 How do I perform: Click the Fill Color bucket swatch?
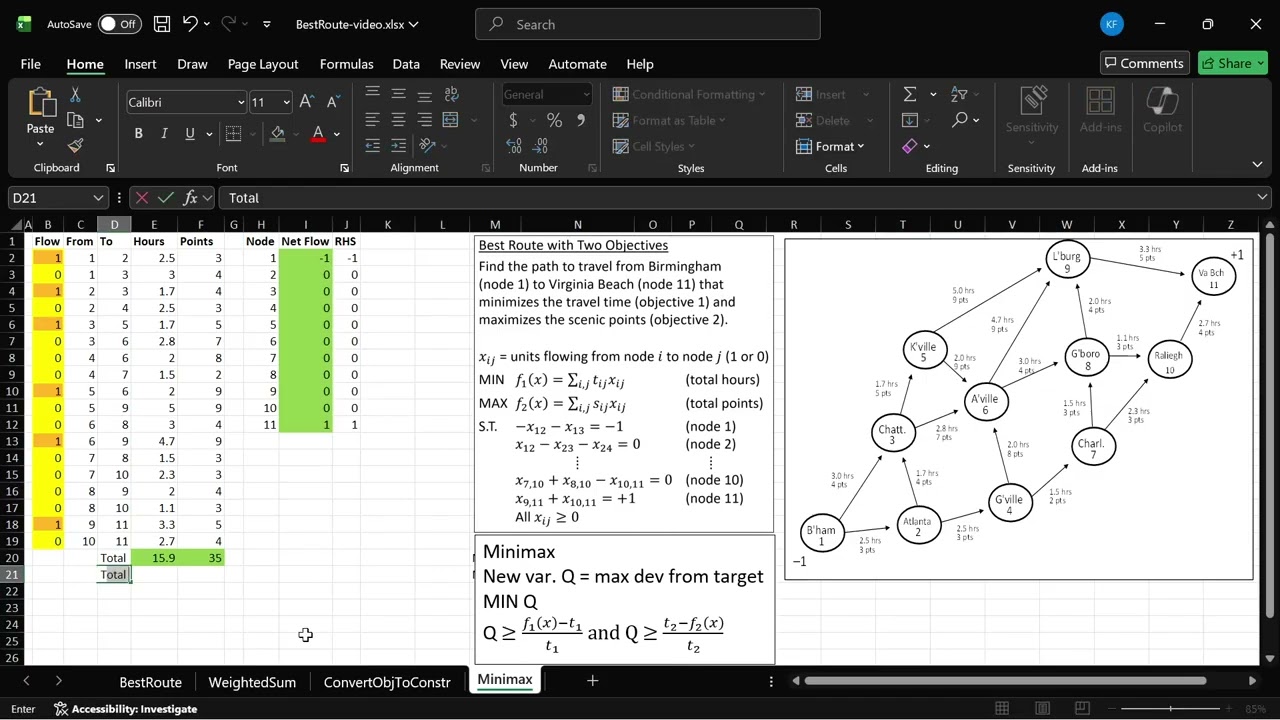pyautogui.click(x=277, y=134)
